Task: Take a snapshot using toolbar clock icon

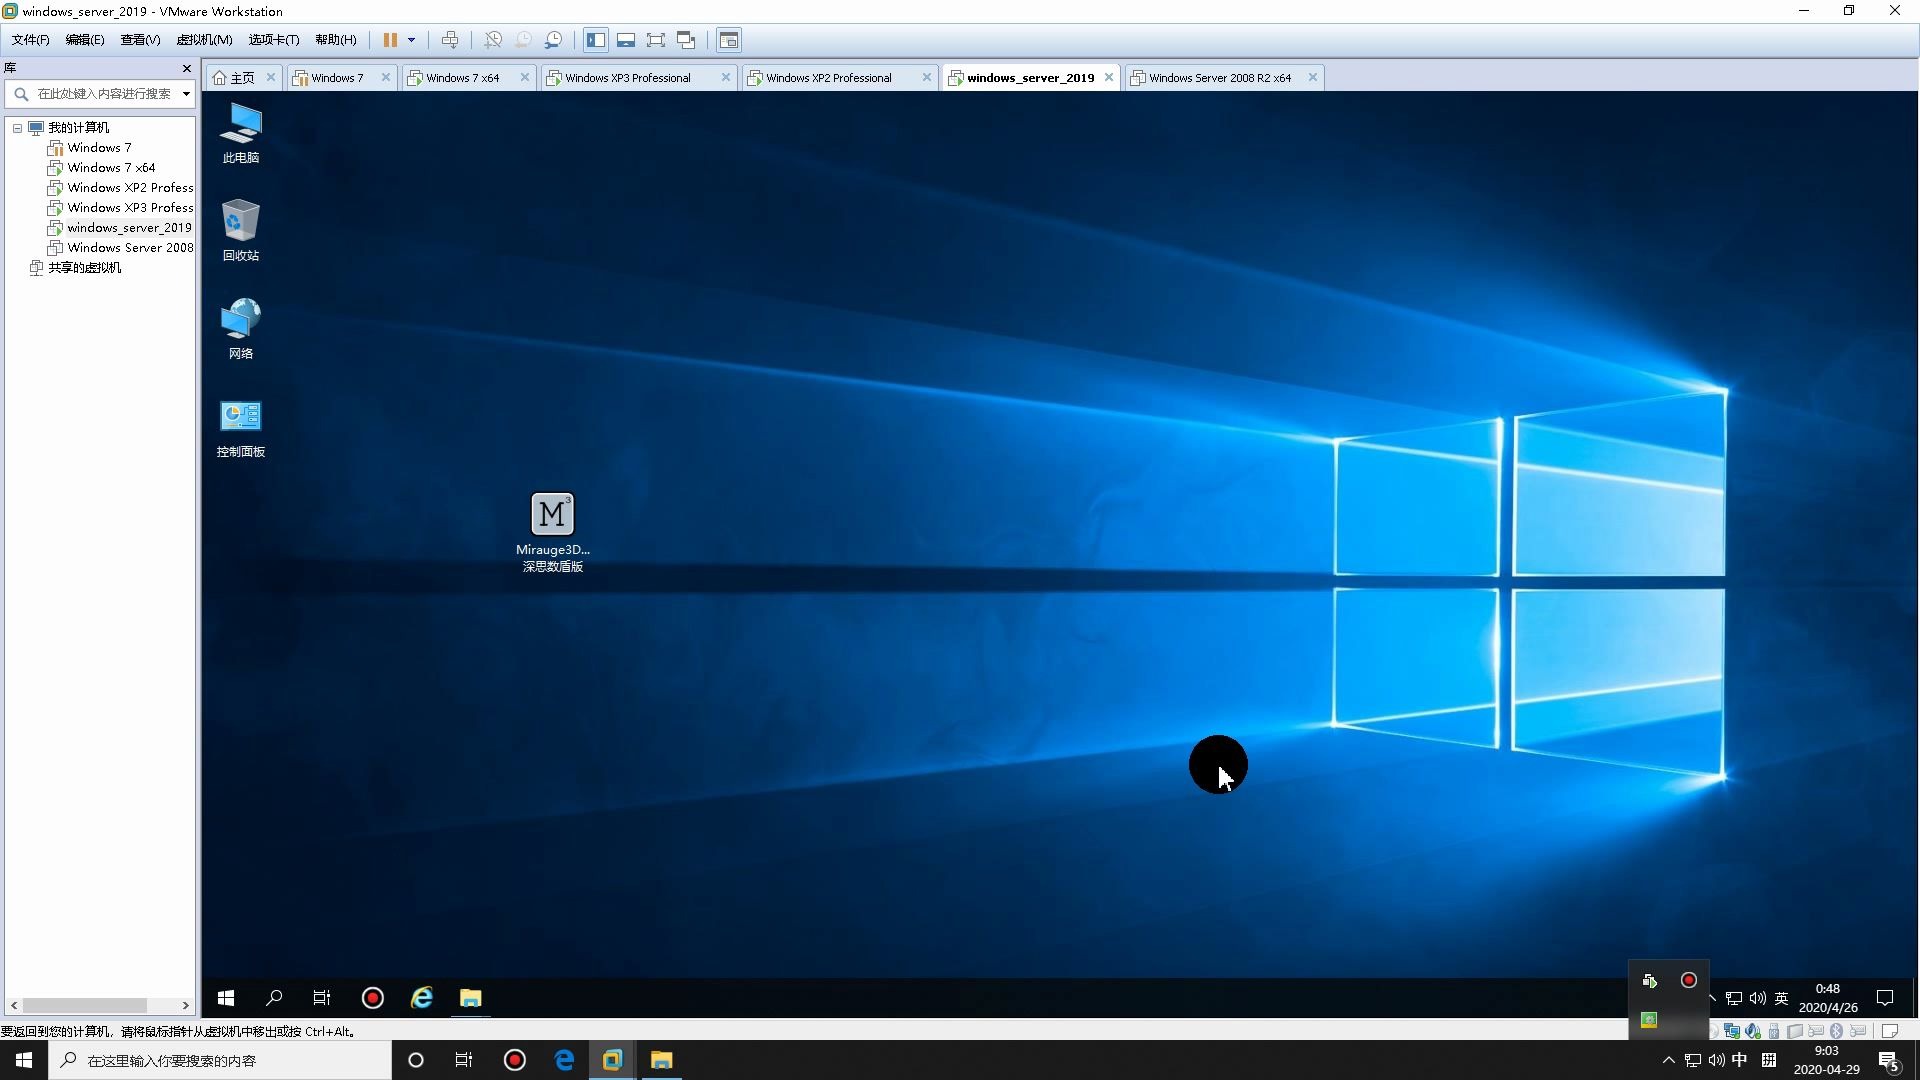Action: click(493, 40)
